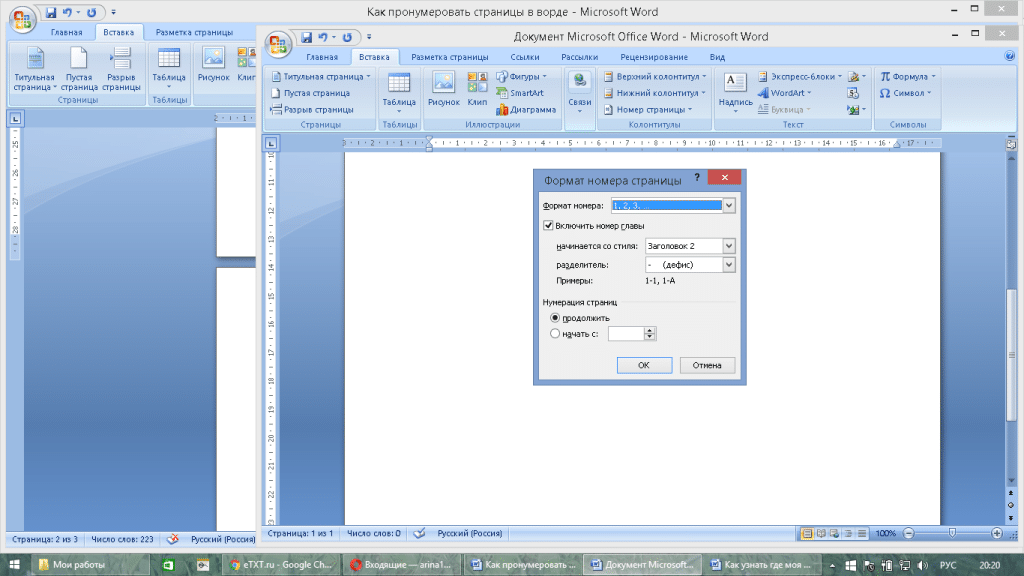This screenshot has width=1024, height=576.
Task: Click Пустая страница in the back Word window
Action: pyautogui.click(x=78, y=69)
